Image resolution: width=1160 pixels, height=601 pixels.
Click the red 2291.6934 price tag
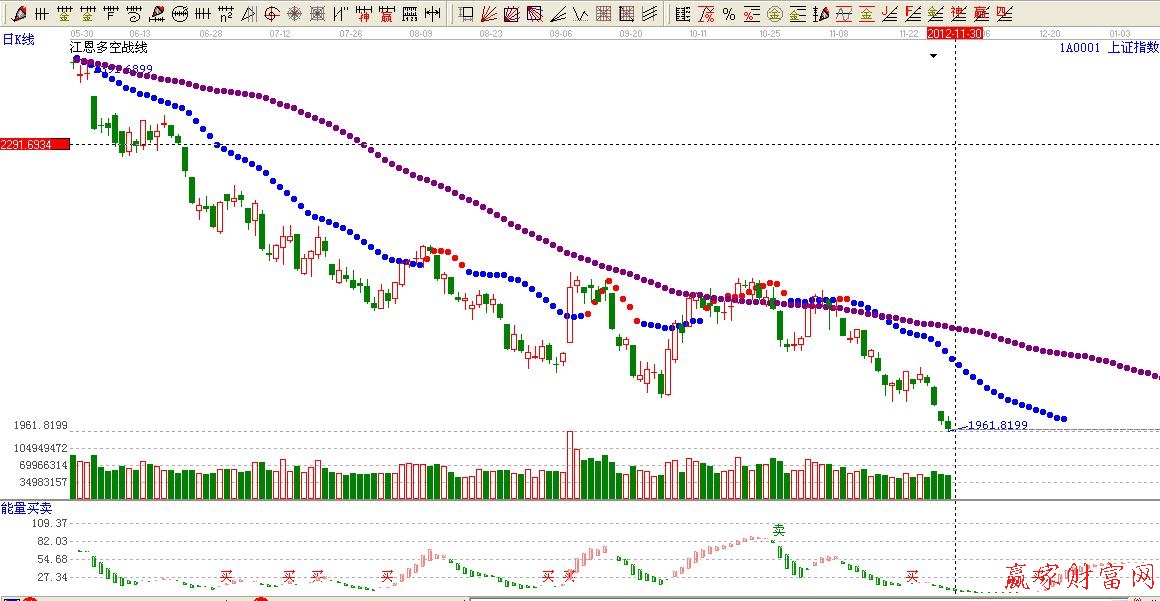[35, 145]
